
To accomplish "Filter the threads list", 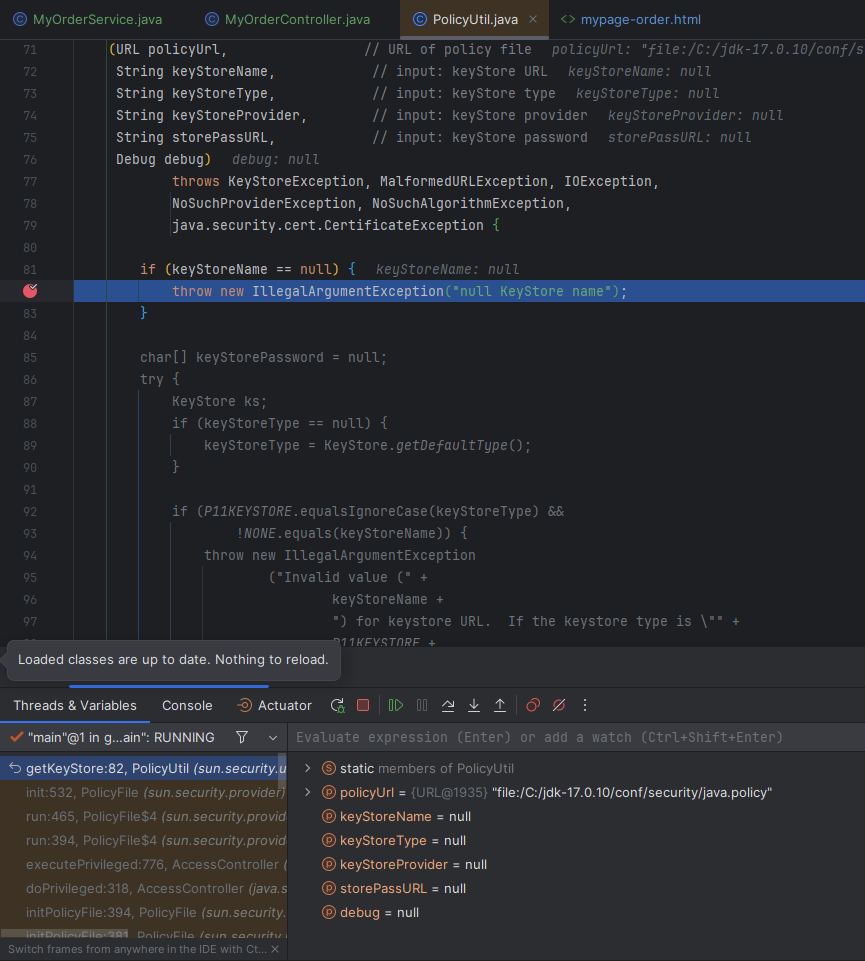I will point(242,737).
